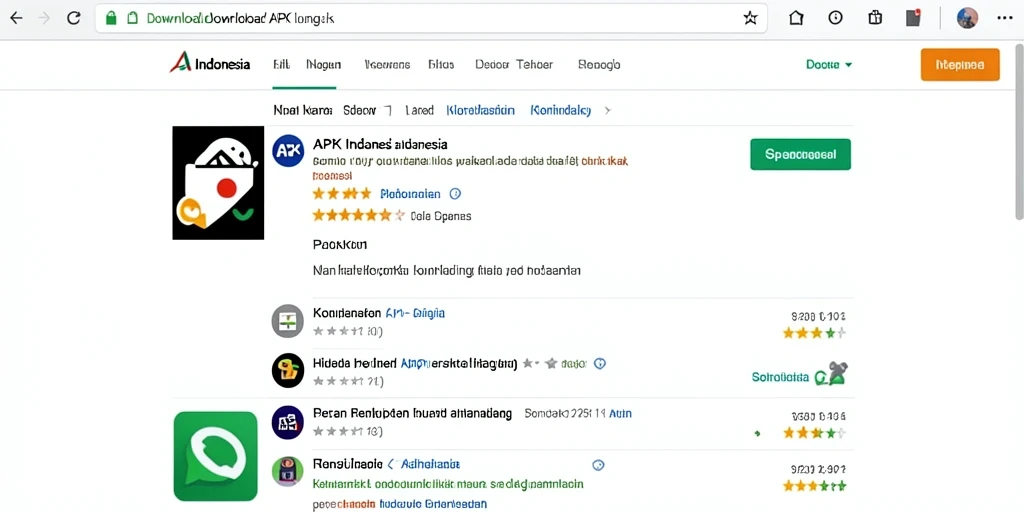Viewport: 1024px width, 512px height.
Task: Bookmark page using the star icon
Action: point(750,18)
